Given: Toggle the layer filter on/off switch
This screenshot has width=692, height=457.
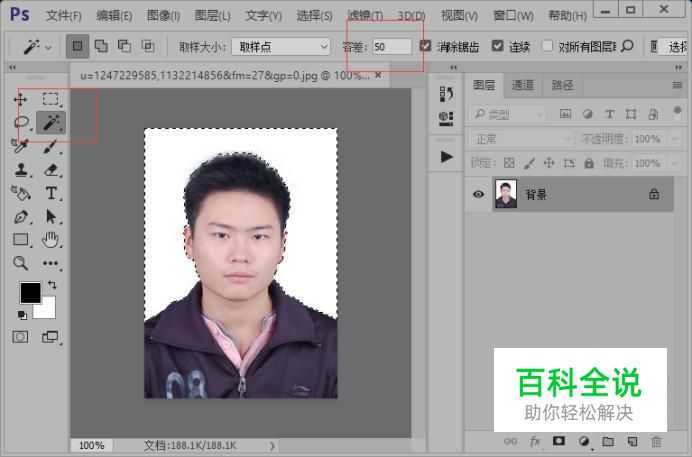Looking at the screenshot, I should tap(677, 112).
